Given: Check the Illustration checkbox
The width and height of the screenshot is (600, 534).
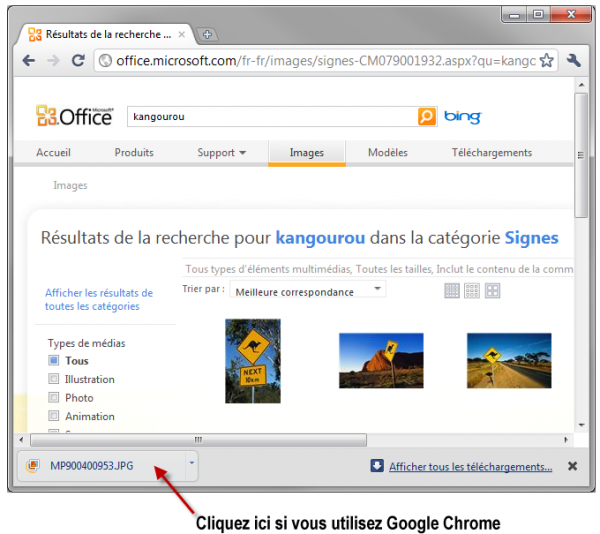Looking at the screenshot, I should [54, 379].
